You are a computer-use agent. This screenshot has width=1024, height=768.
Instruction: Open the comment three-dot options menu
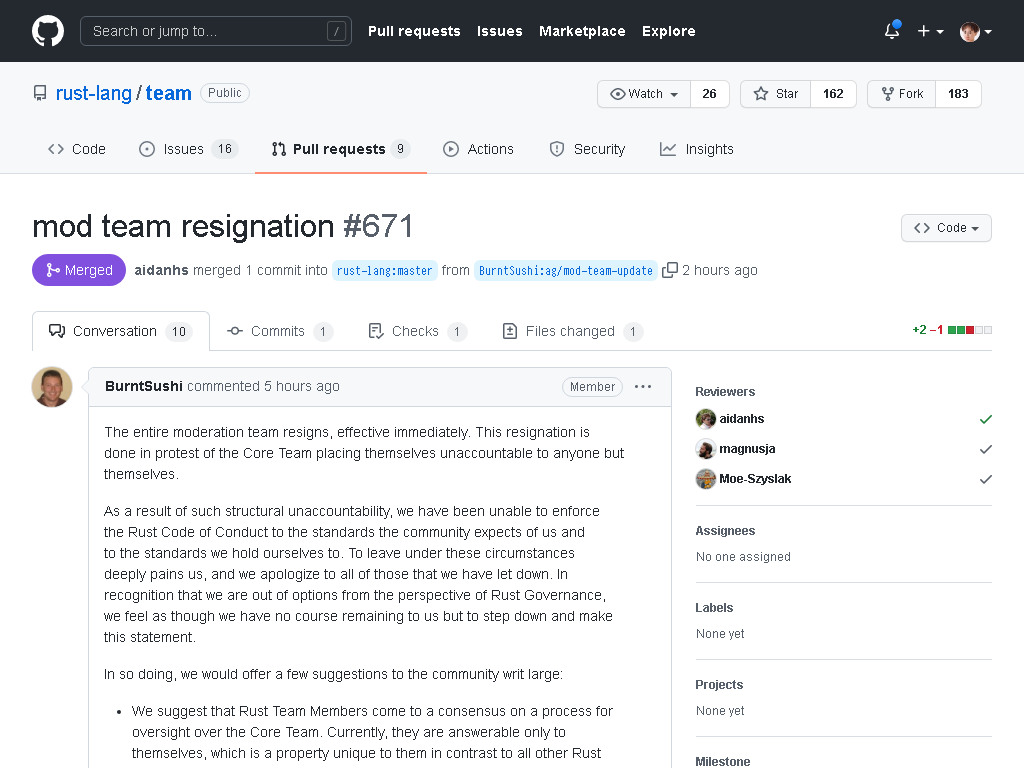click(643, 387)
